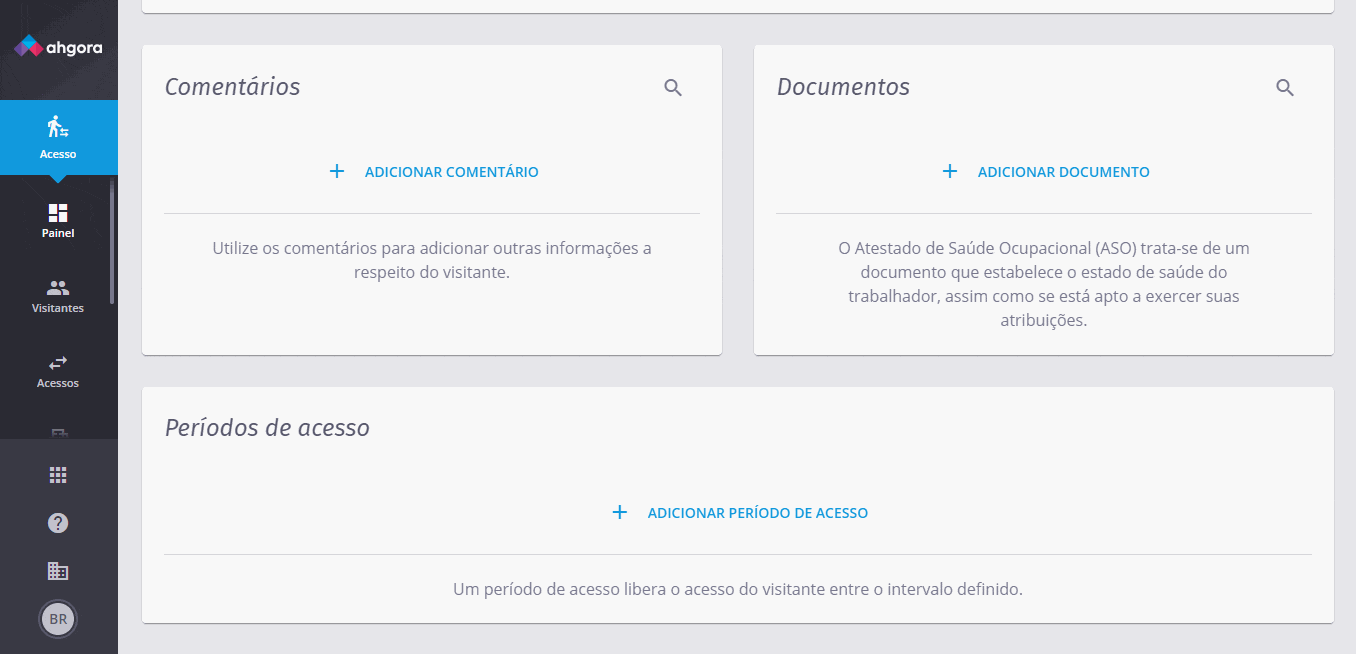The width and height of the screenshot is (1356, 654).
Task: Open the BR user avatar menu
Action: (58, 619)
